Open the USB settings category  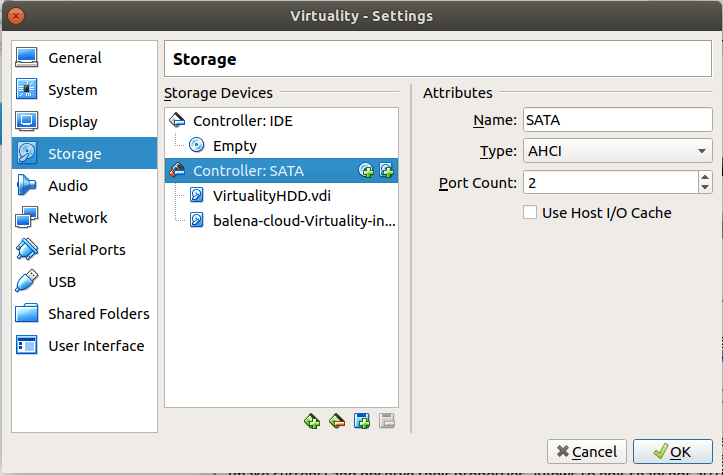84,281
